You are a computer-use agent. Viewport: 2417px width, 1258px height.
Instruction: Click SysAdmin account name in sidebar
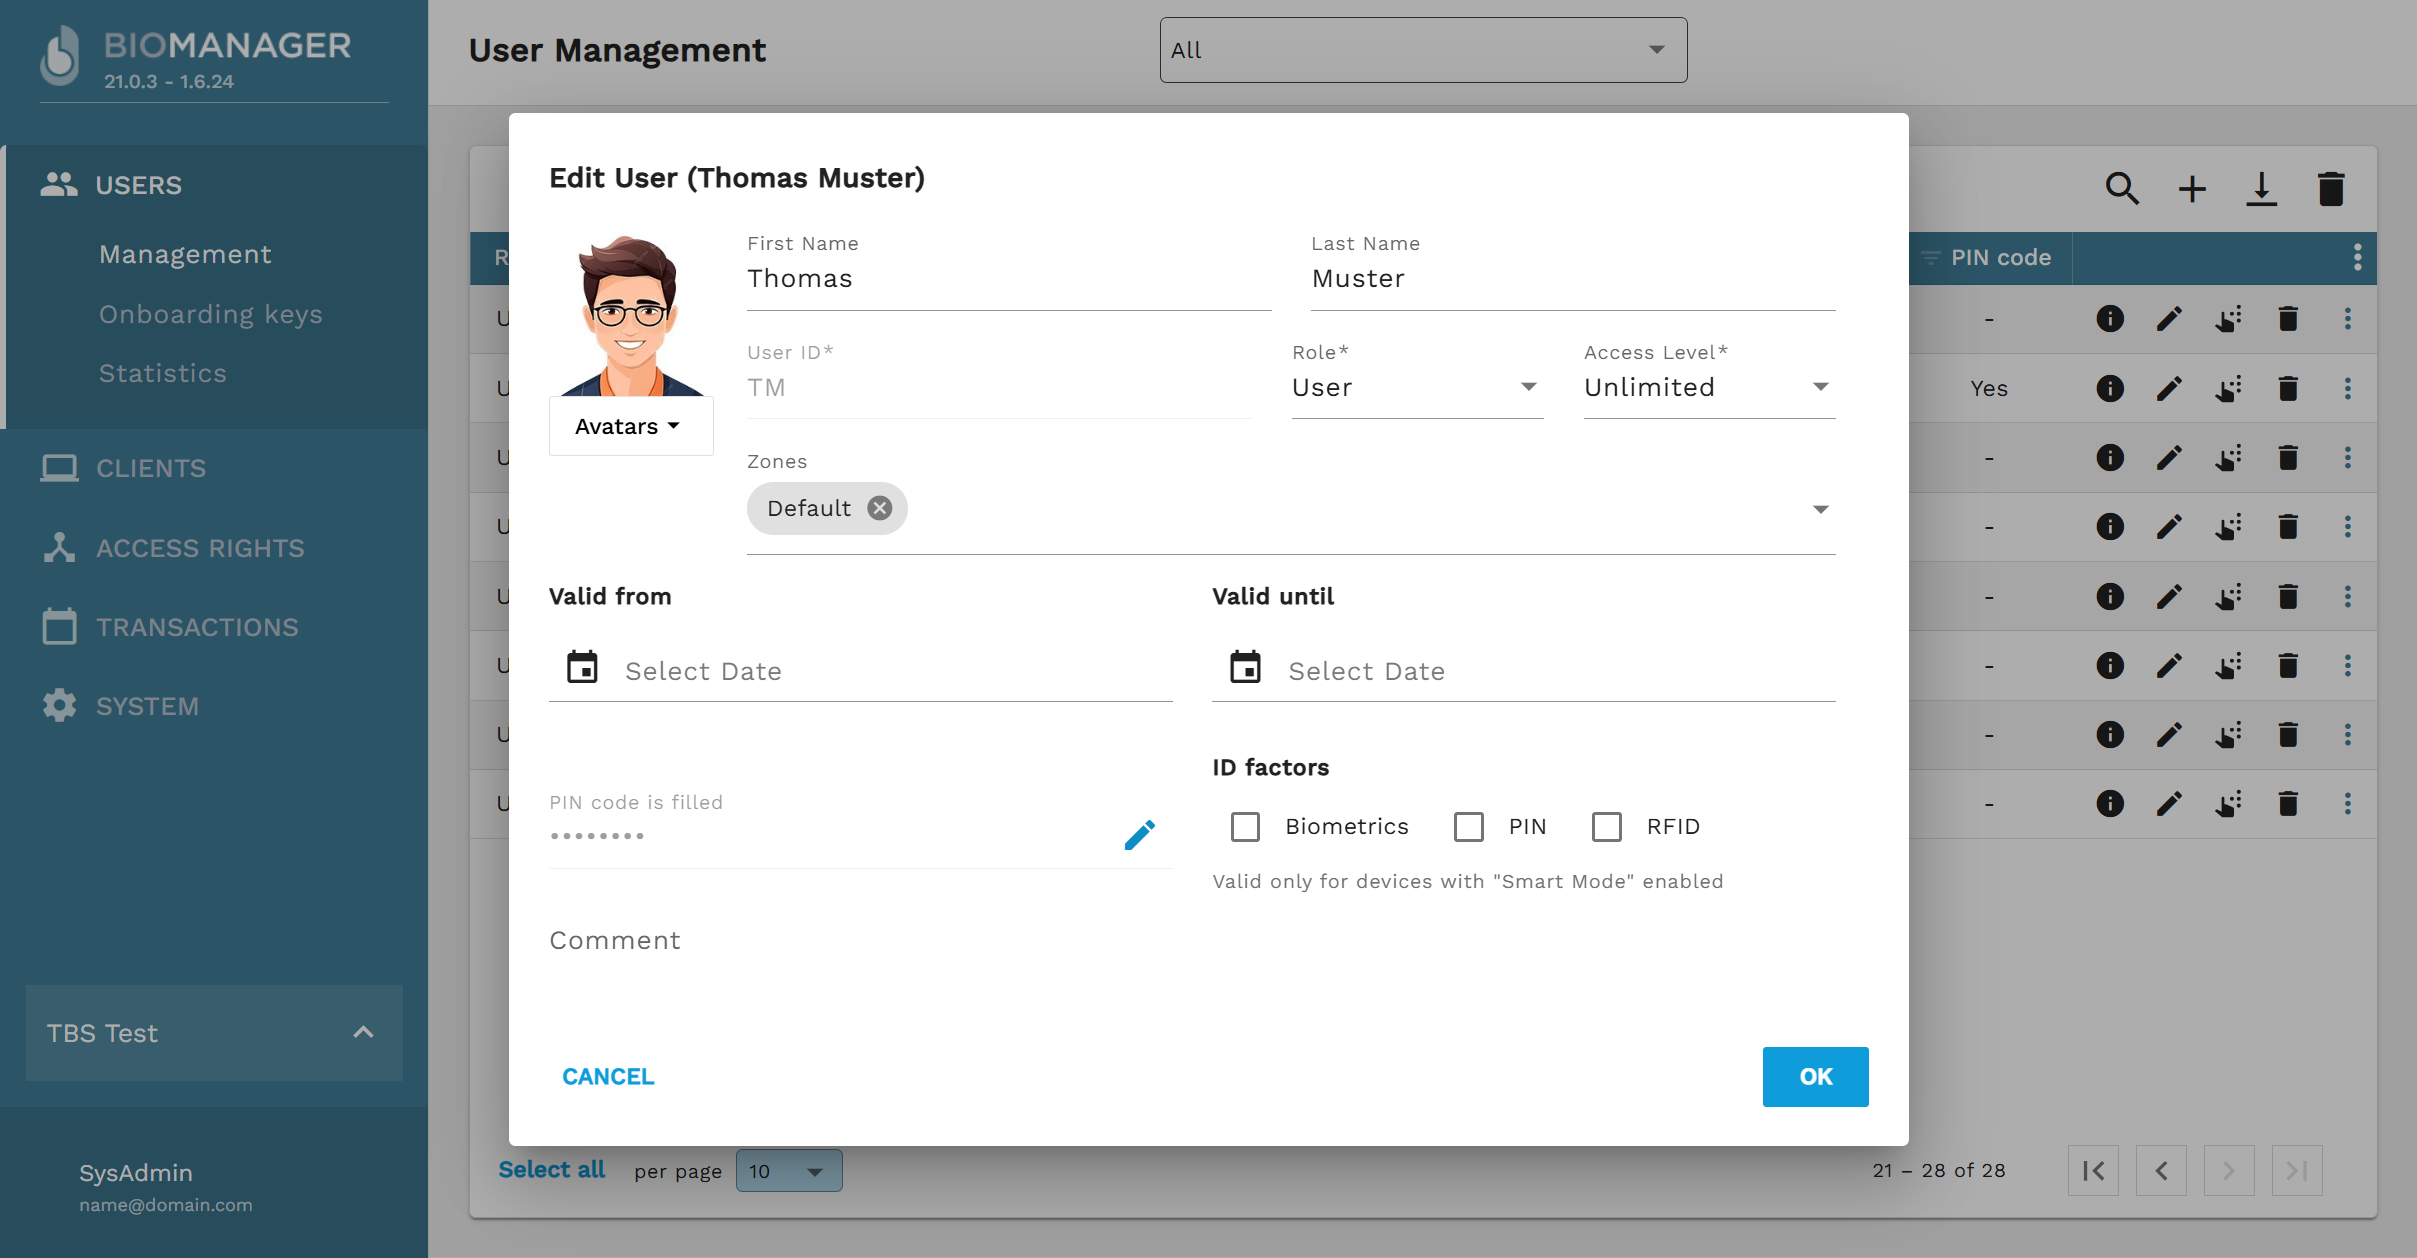(x=136, y=1173)
